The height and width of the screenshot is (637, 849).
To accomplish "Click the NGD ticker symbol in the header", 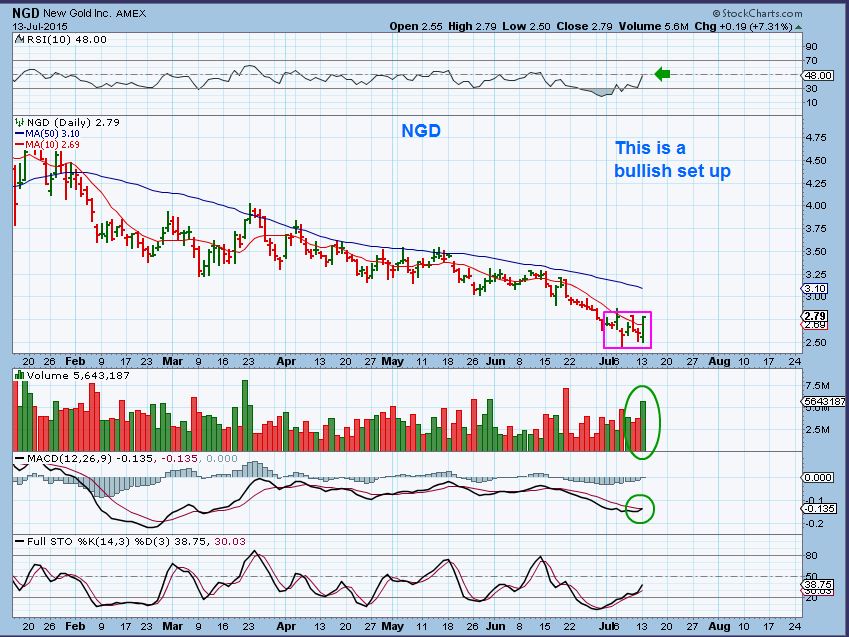I will click(26, 13).
